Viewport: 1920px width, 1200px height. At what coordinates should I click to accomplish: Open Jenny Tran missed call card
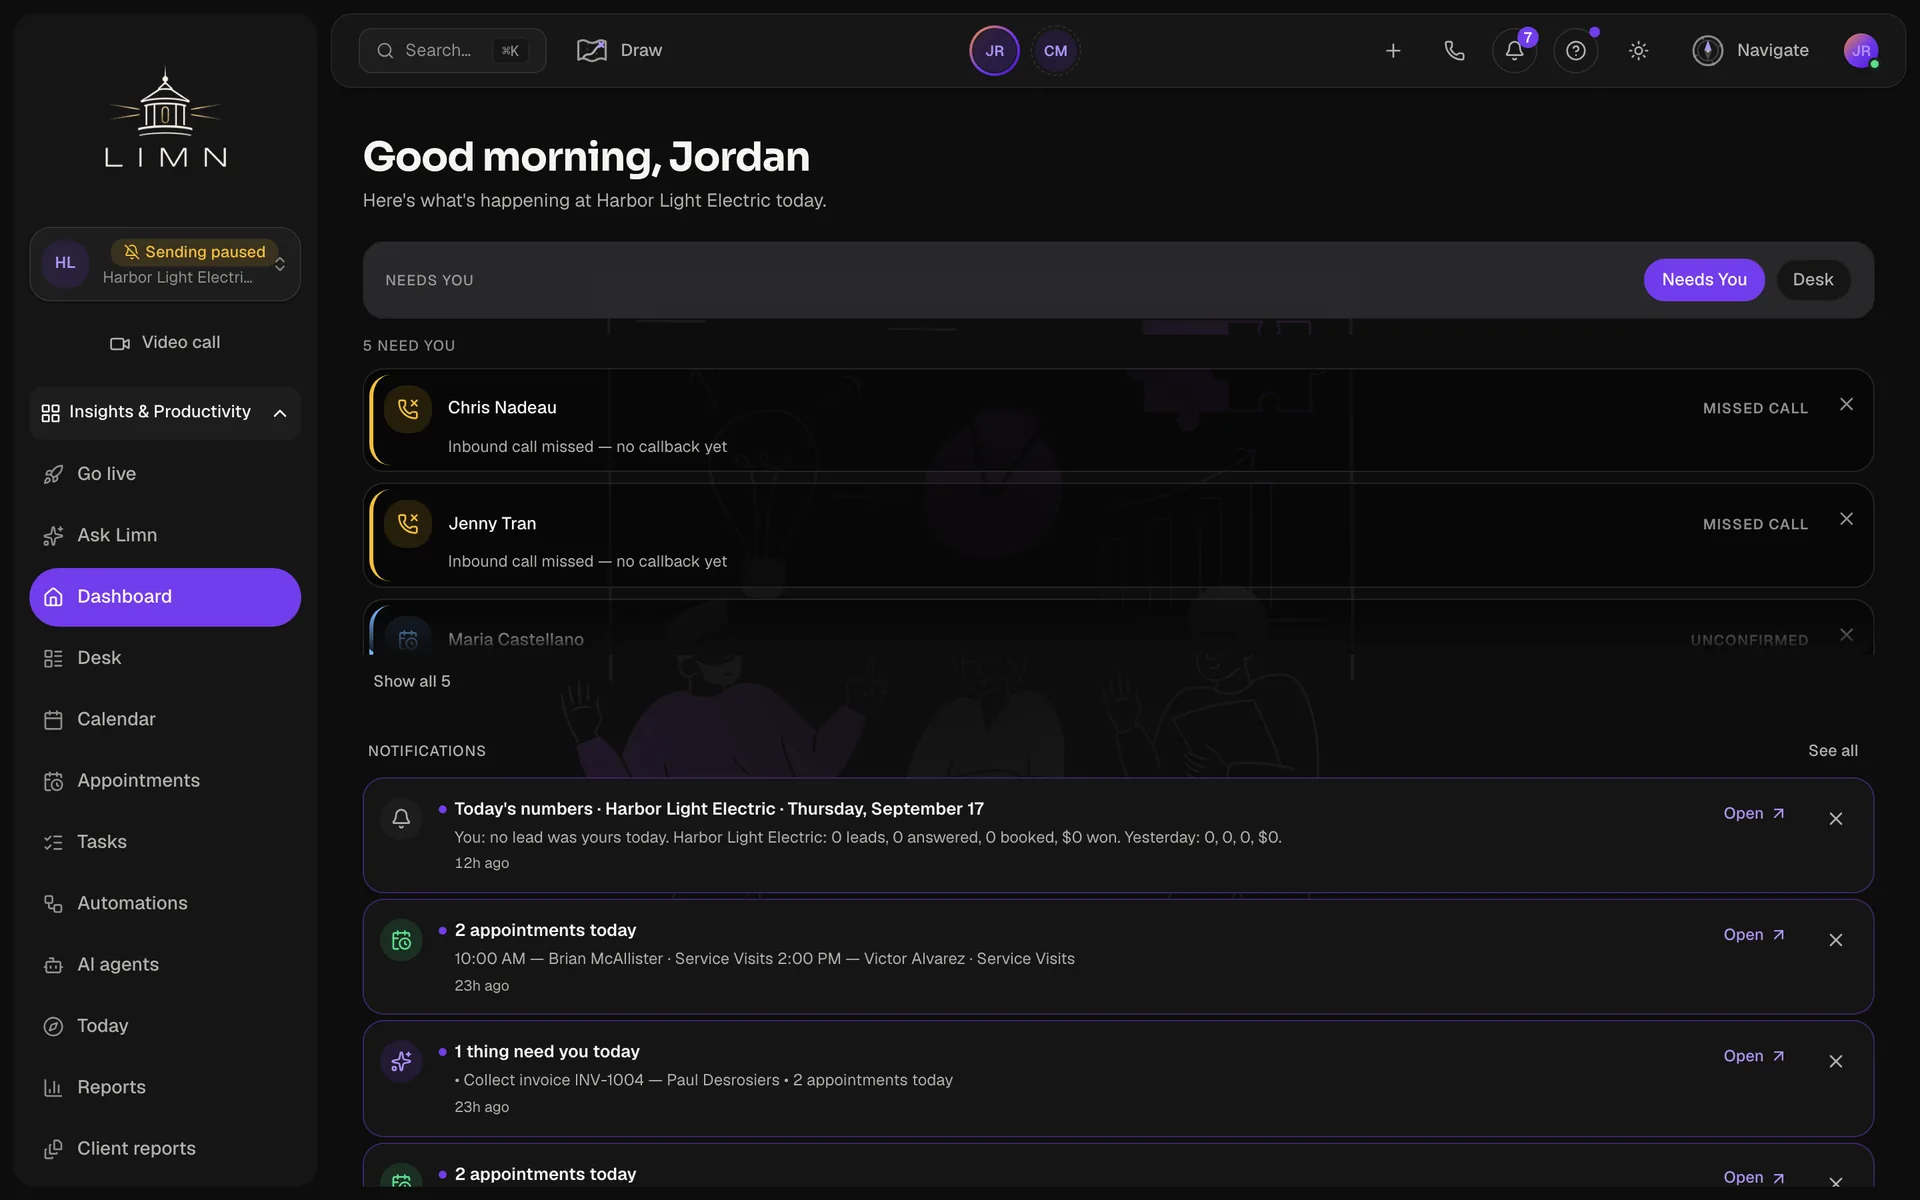click(1118, 535)
